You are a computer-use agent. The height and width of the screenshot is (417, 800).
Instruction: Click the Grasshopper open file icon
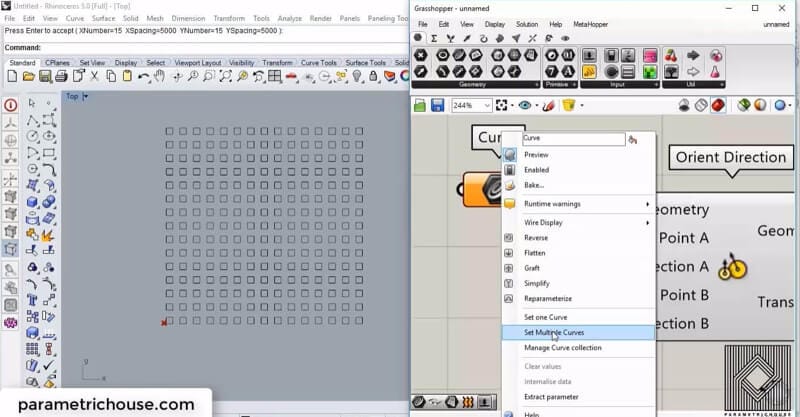[420, 105]
